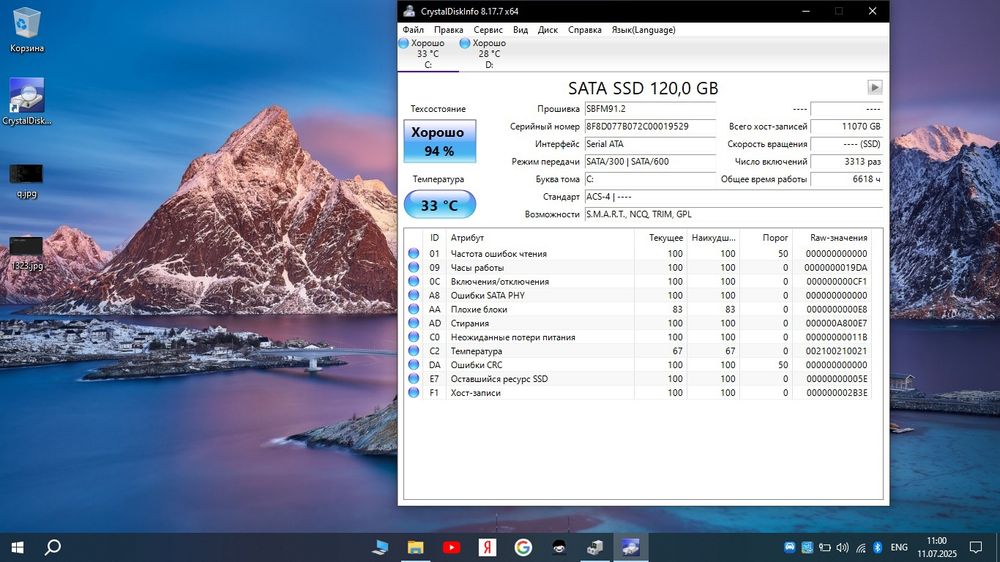Viewport: 1000px width, 562px height.
Task: Click the ID column header
Action: pos(434,237)
